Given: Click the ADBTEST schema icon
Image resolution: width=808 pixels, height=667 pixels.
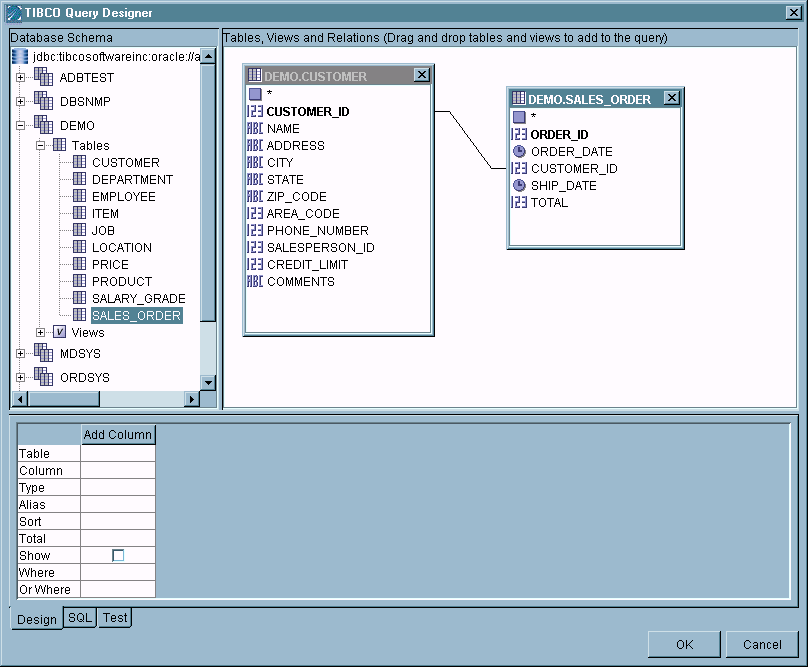Looking at the screenshot, I should (x=43, y=77).
